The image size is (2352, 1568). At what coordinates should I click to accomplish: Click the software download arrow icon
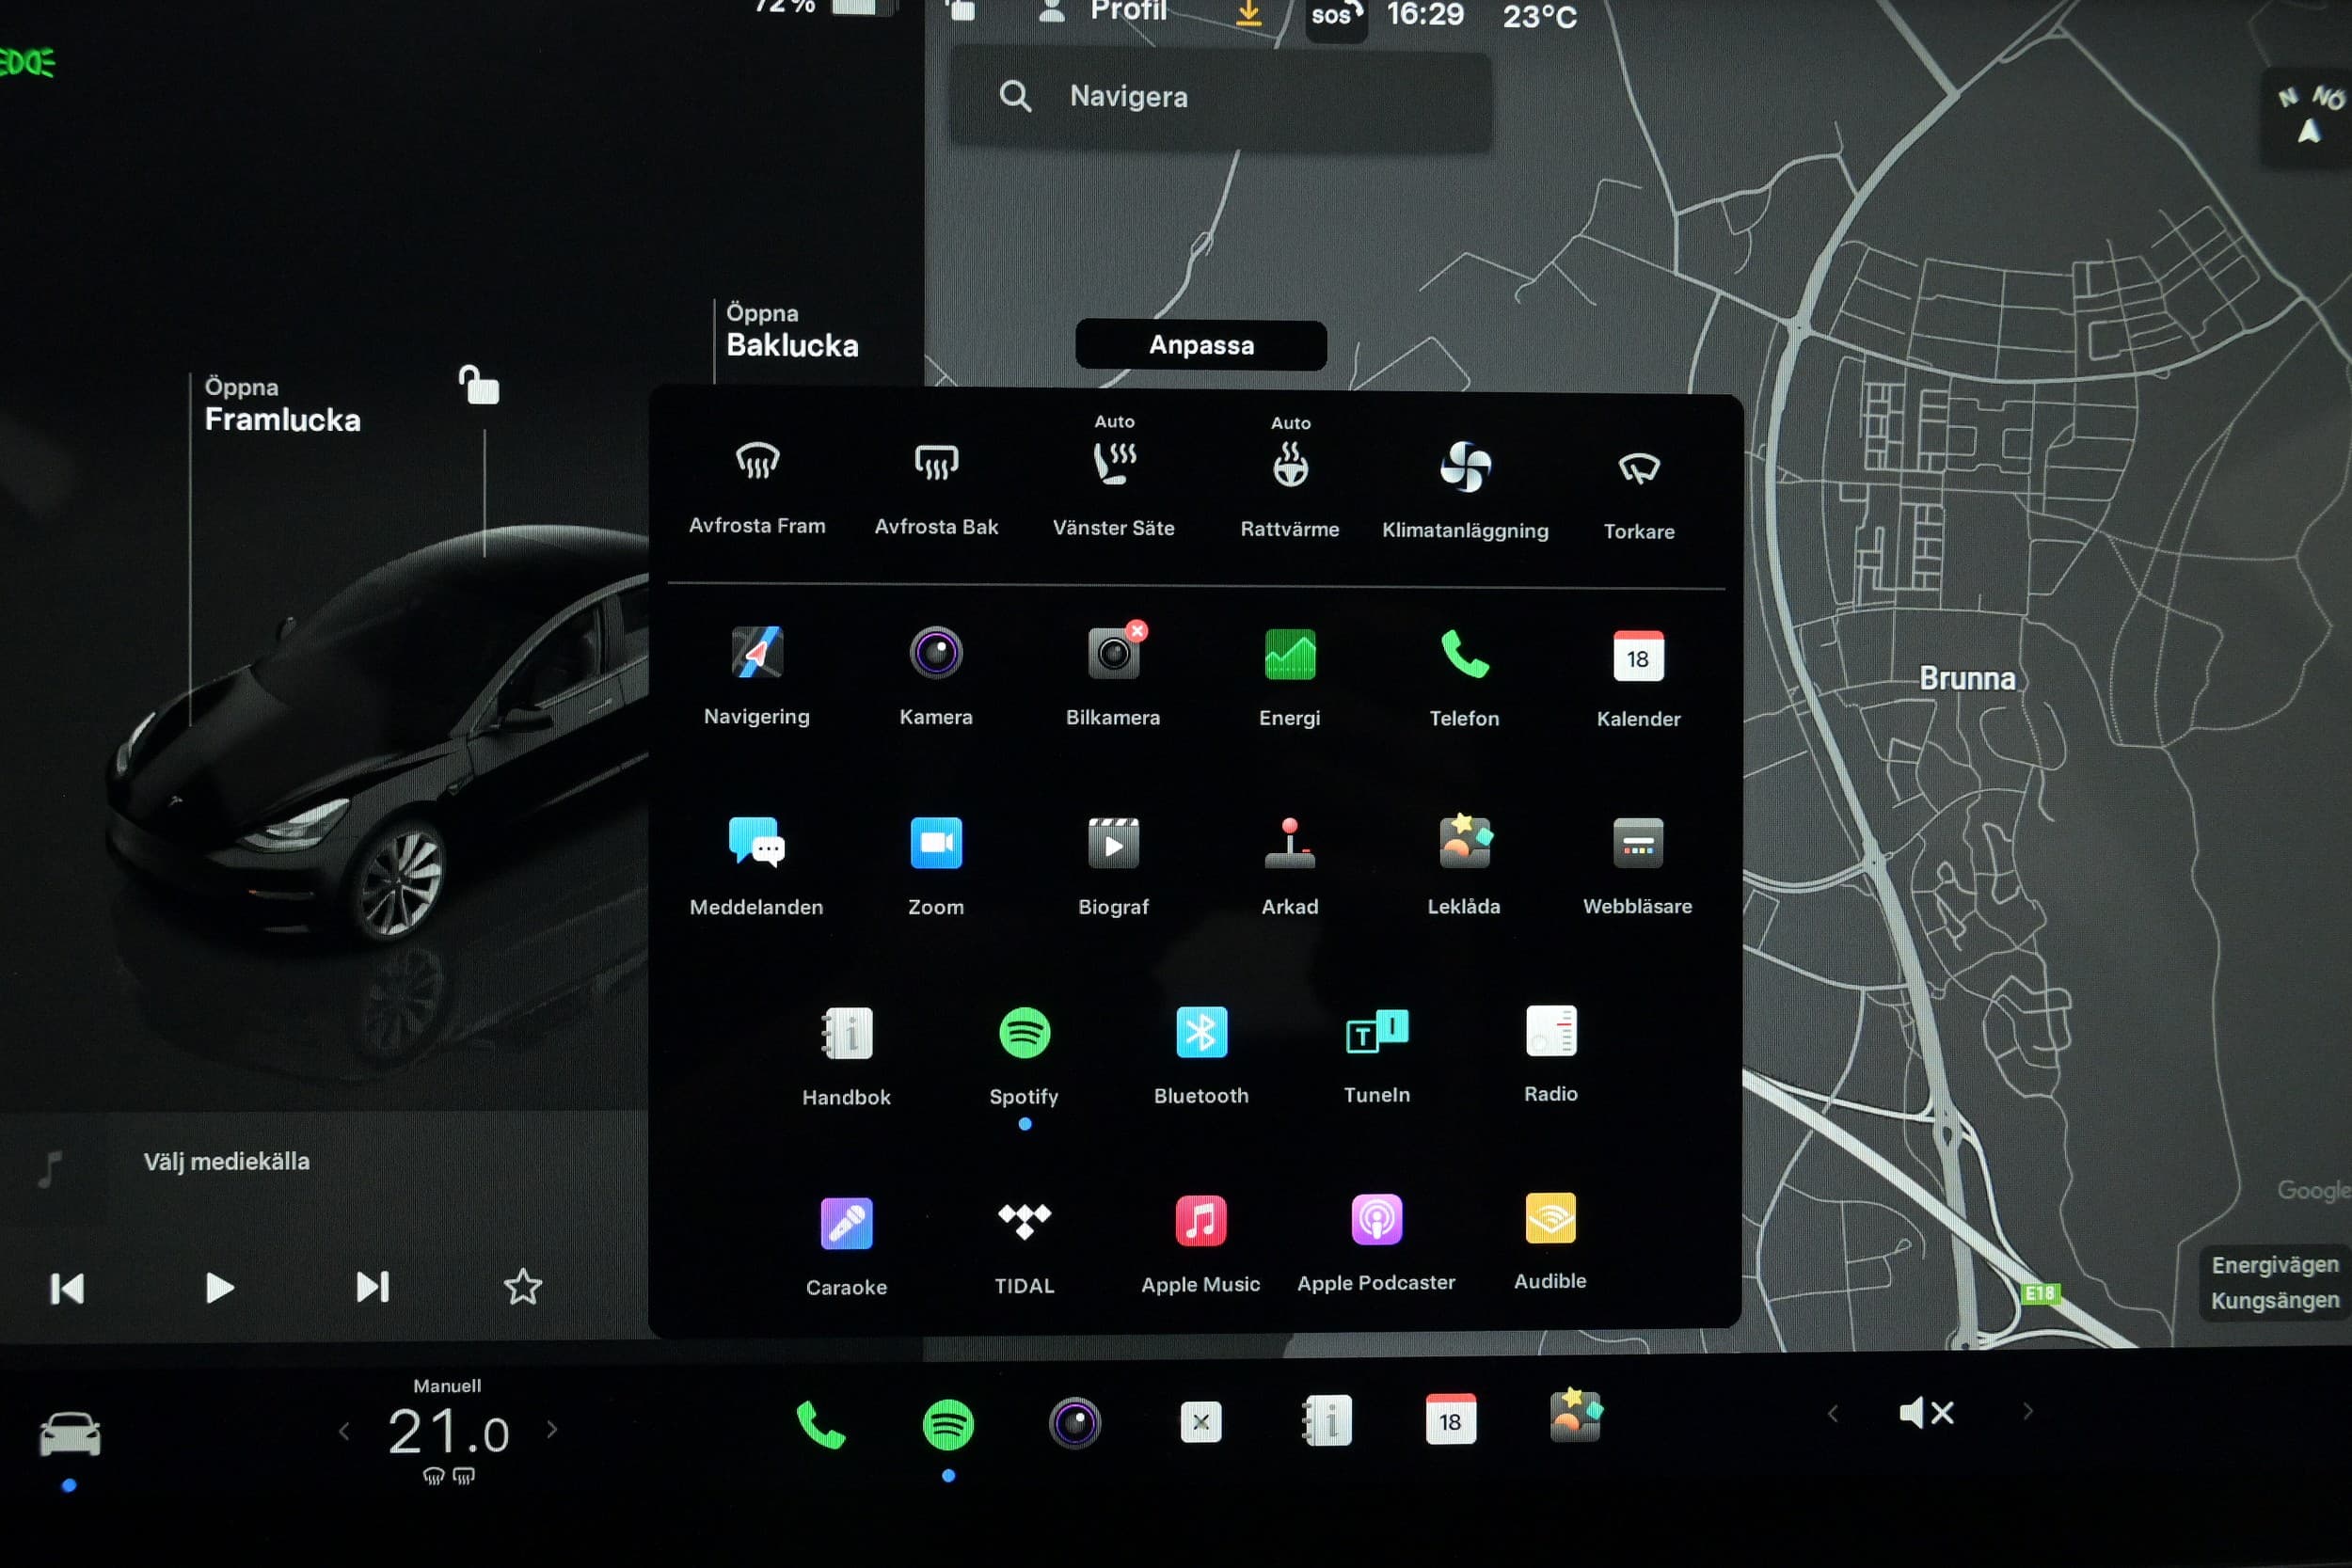point(1249,12)
